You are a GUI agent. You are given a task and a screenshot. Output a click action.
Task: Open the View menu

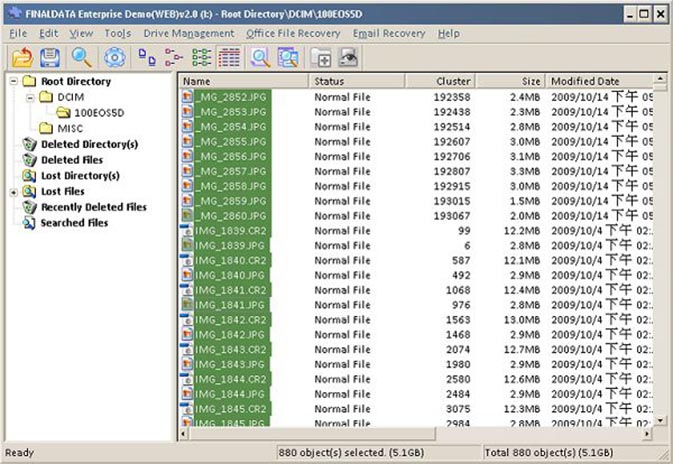click(x=81, y=33)
